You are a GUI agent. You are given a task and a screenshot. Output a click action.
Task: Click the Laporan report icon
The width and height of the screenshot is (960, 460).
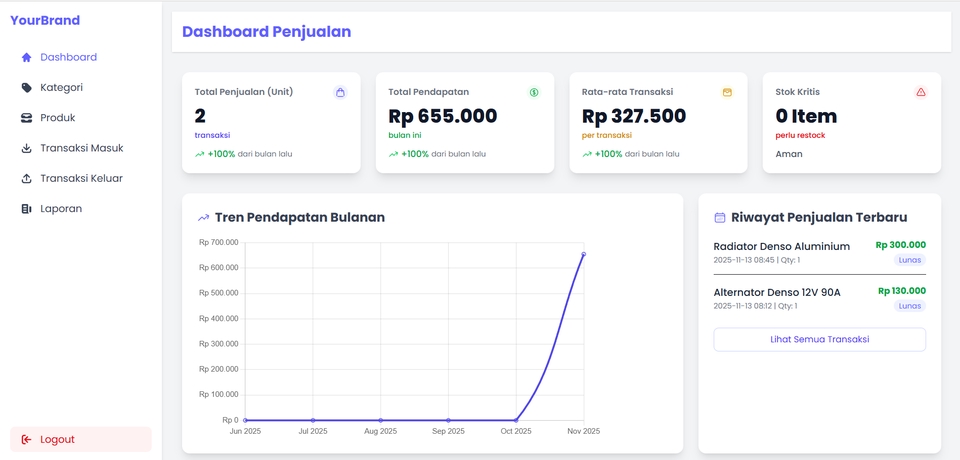[26, 209]
